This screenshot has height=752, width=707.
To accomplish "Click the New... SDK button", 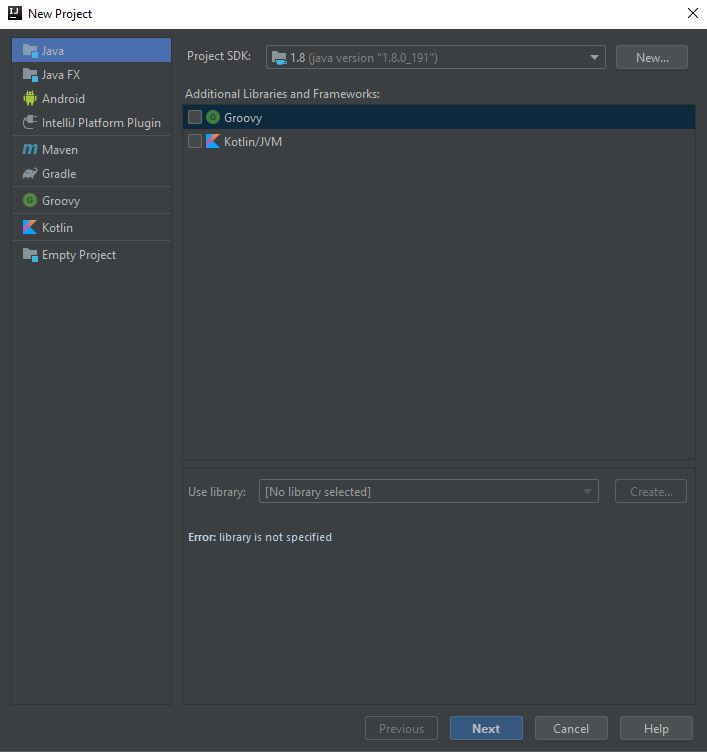I will (x=652, y=58).
